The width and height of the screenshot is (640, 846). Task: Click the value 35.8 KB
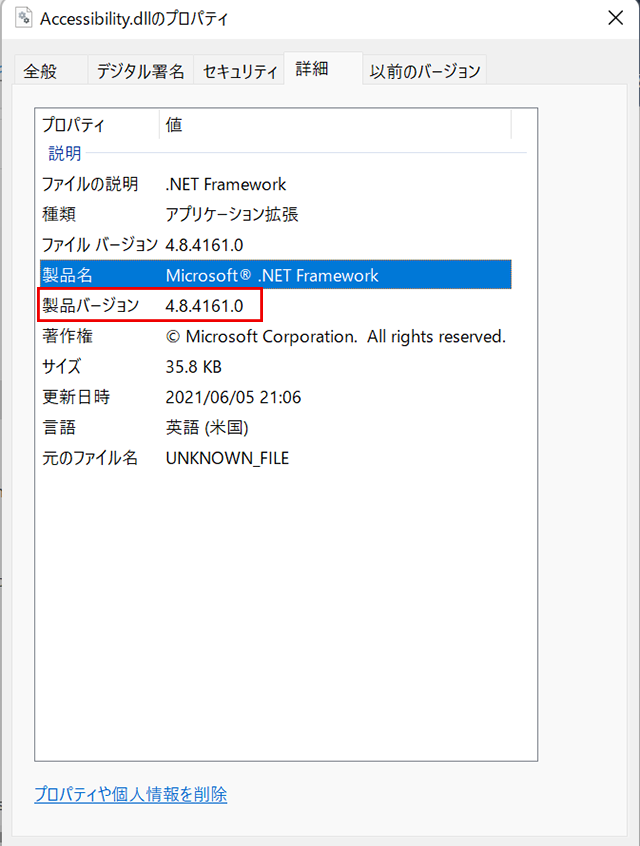click(x=193, y=367)
